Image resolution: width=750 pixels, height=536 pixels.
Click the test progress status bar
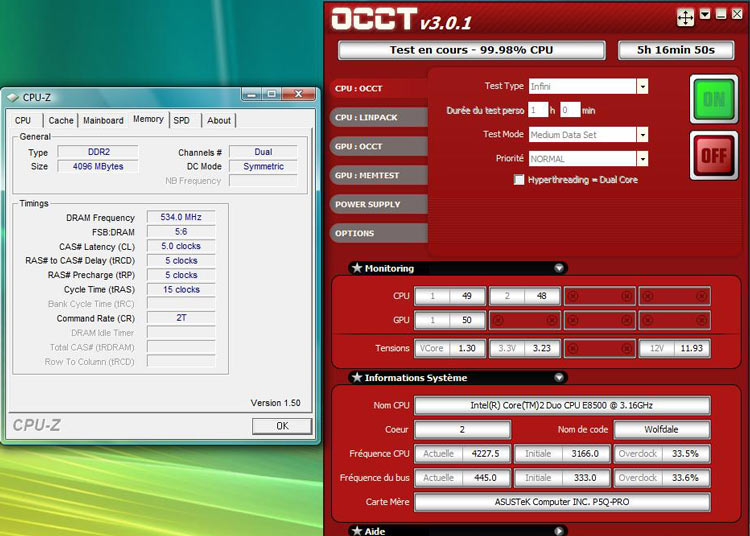pyautogui.click(x=472, y=50)
